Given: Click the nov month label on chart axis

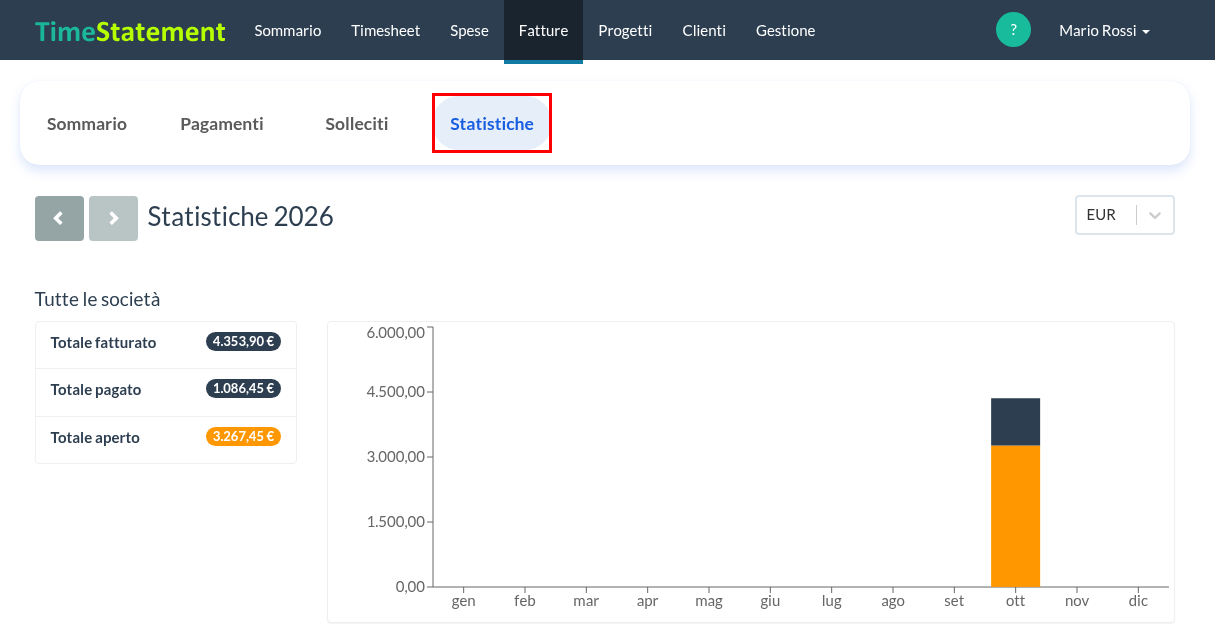Looking at the screenshot, I should point(1077,601).
